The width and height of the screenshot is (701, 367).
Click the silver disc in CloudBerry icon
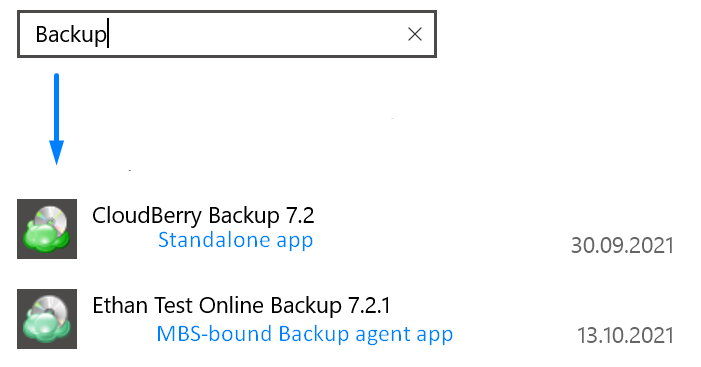53,218
